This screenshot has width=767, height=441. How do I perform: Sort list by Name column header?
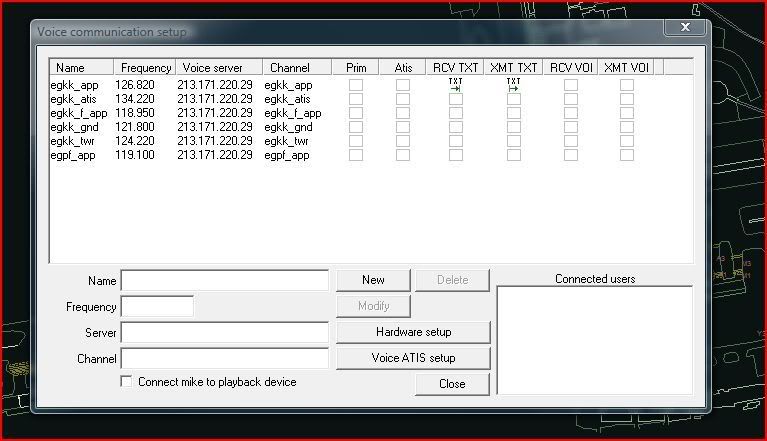point(82,68)
